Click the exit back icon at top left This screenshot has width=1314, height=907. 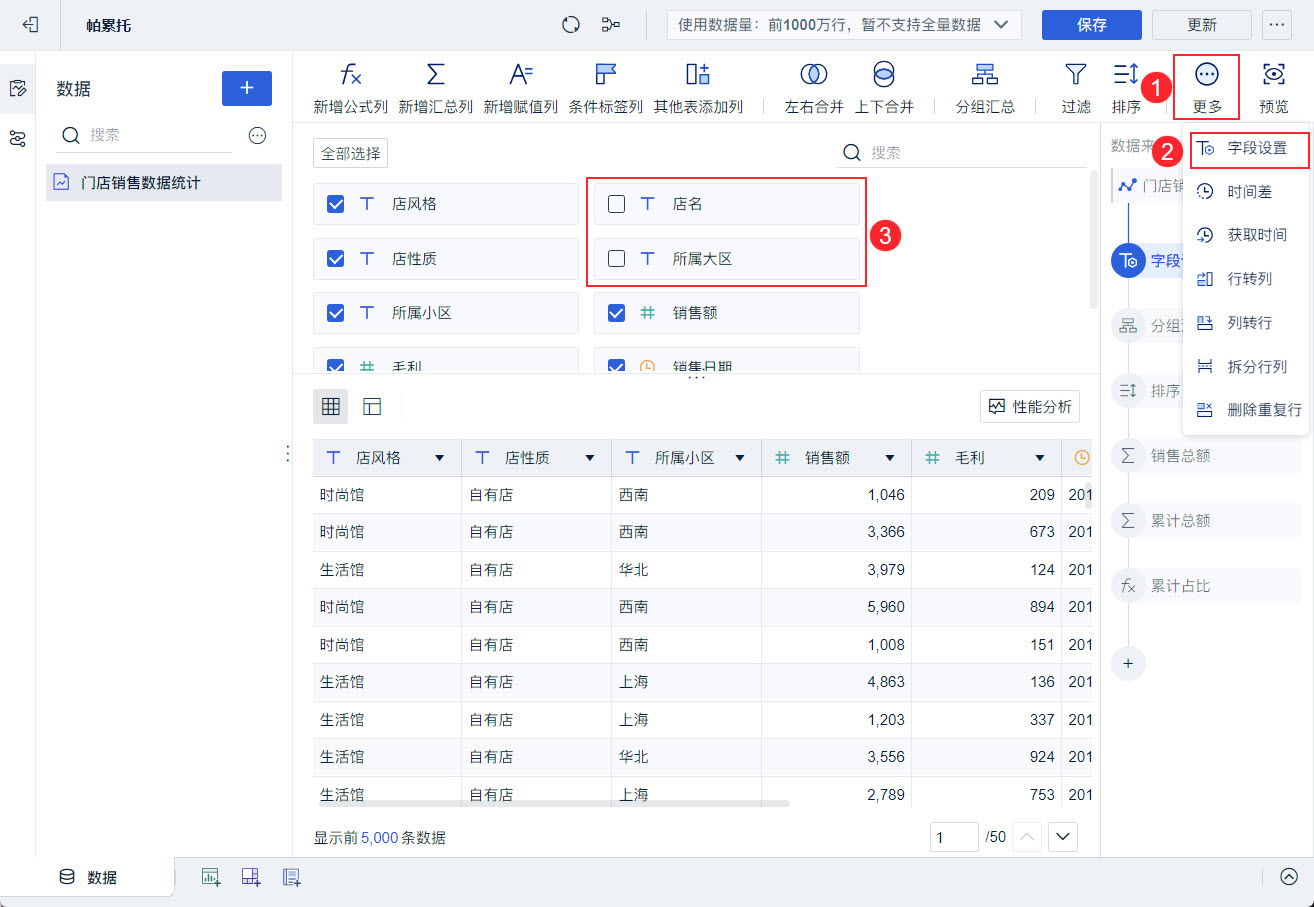point(30,25)
